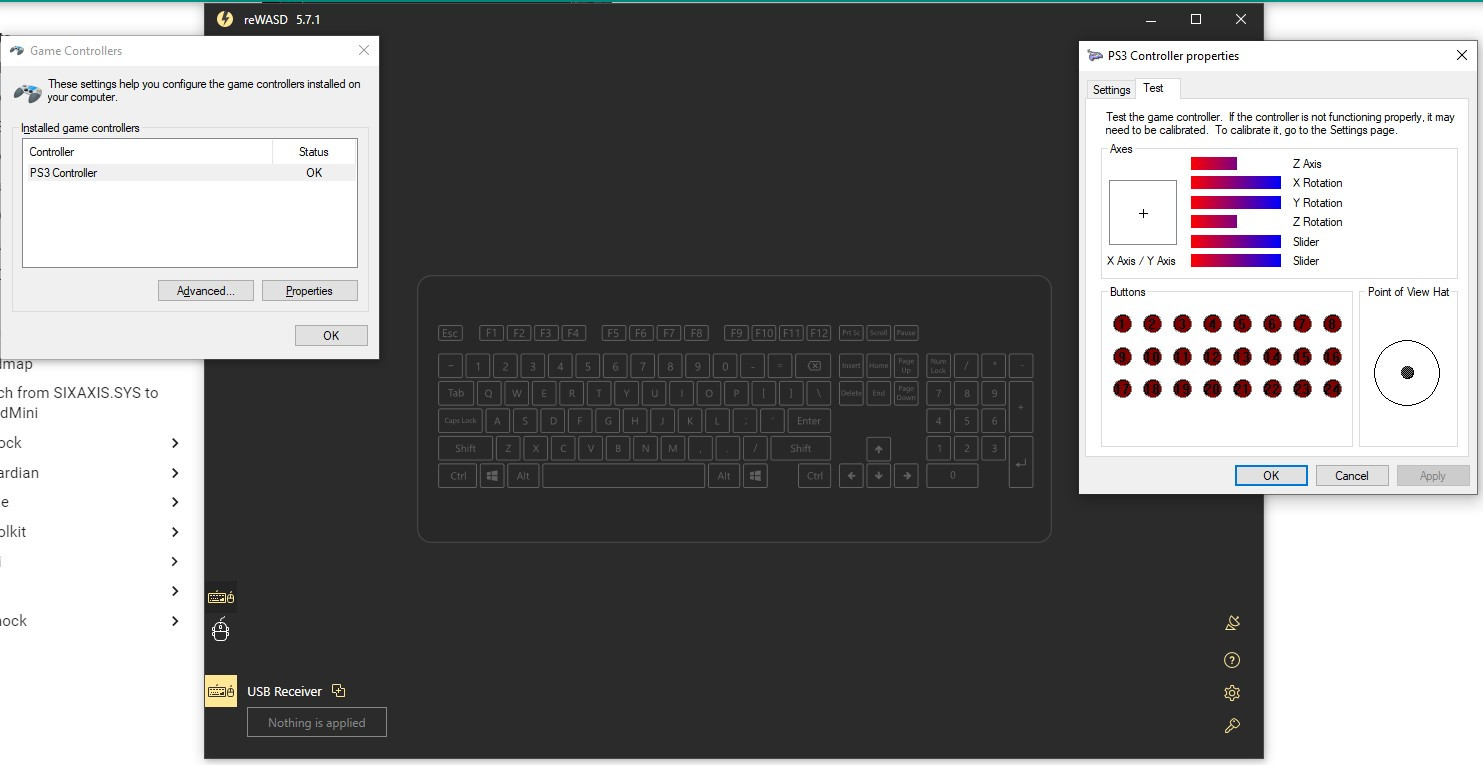Click the X Axis / Y Axis crosshair box
This screenshot has width=1483, height=765.
click(x=1143, y=213)
